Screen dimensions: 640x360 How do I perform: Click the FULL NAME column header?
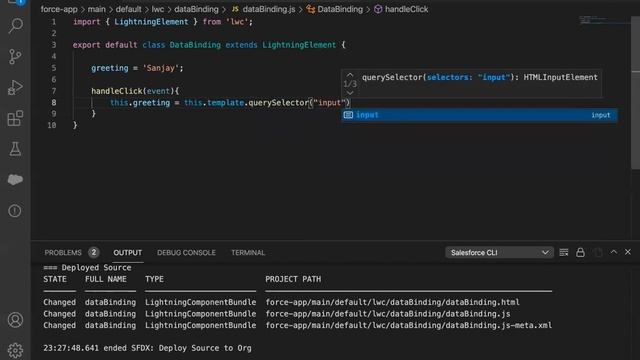[106, 279]
